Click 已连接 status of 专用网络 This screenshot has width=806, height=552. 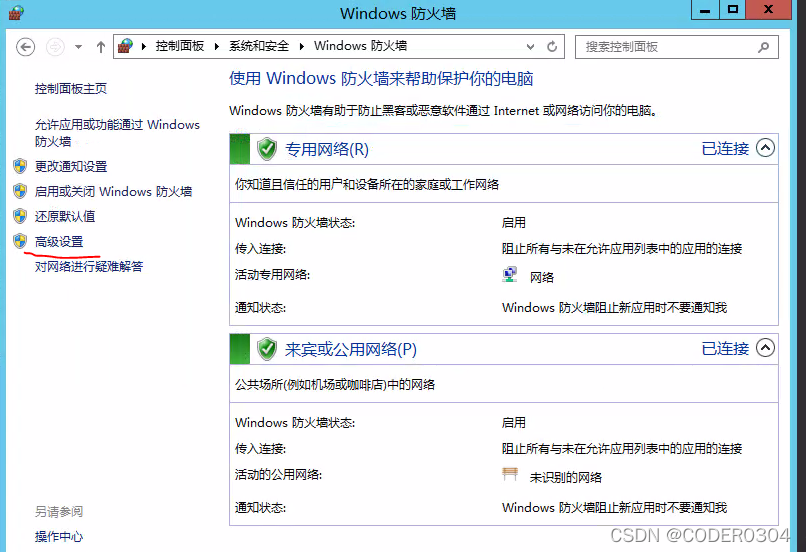(x=725, y=149)
